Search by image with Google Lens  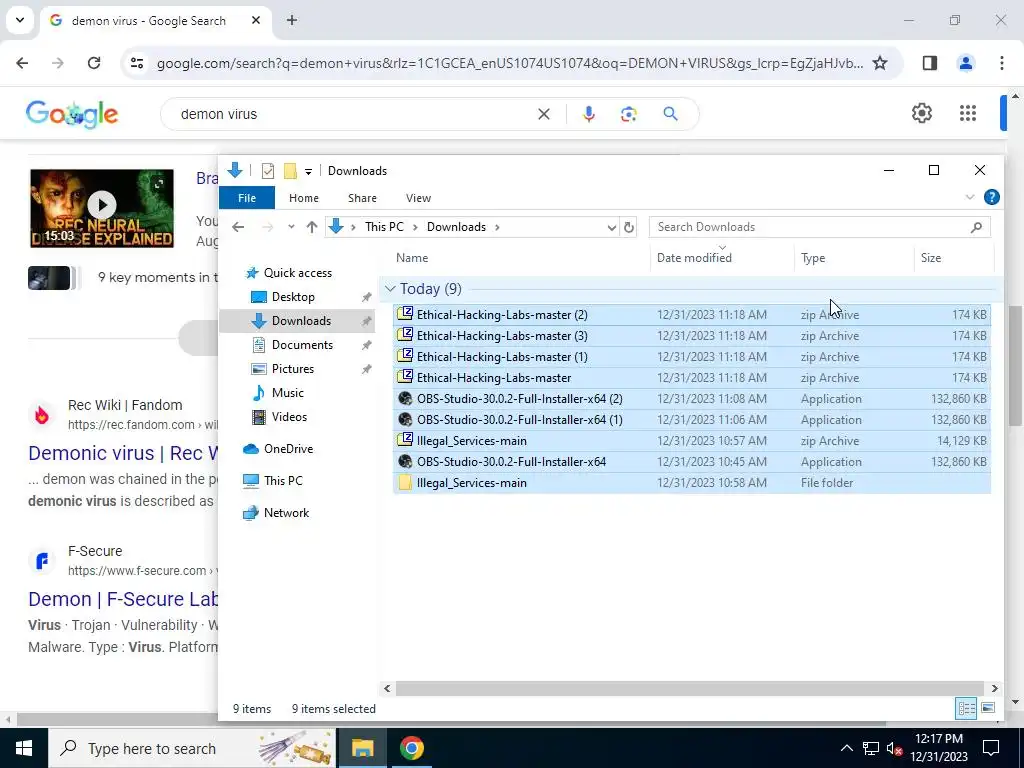[628, 114]
